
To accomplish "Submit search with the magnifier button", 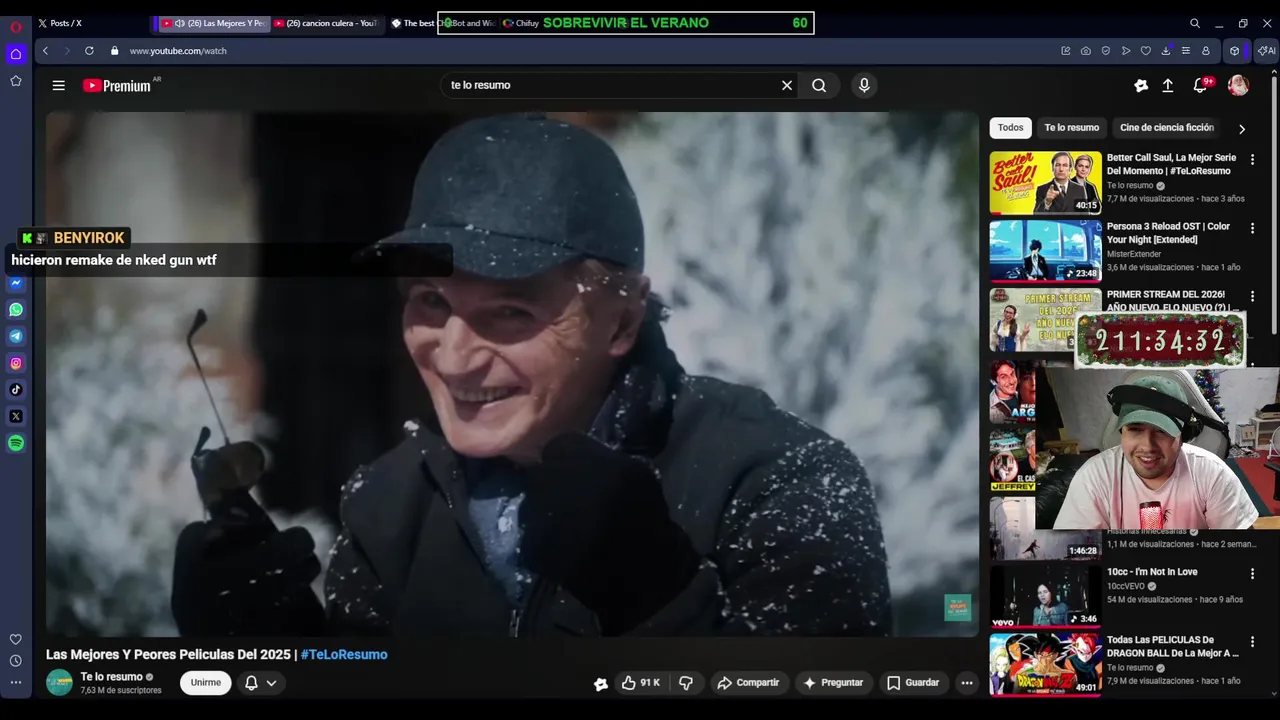I will point(819,86).
